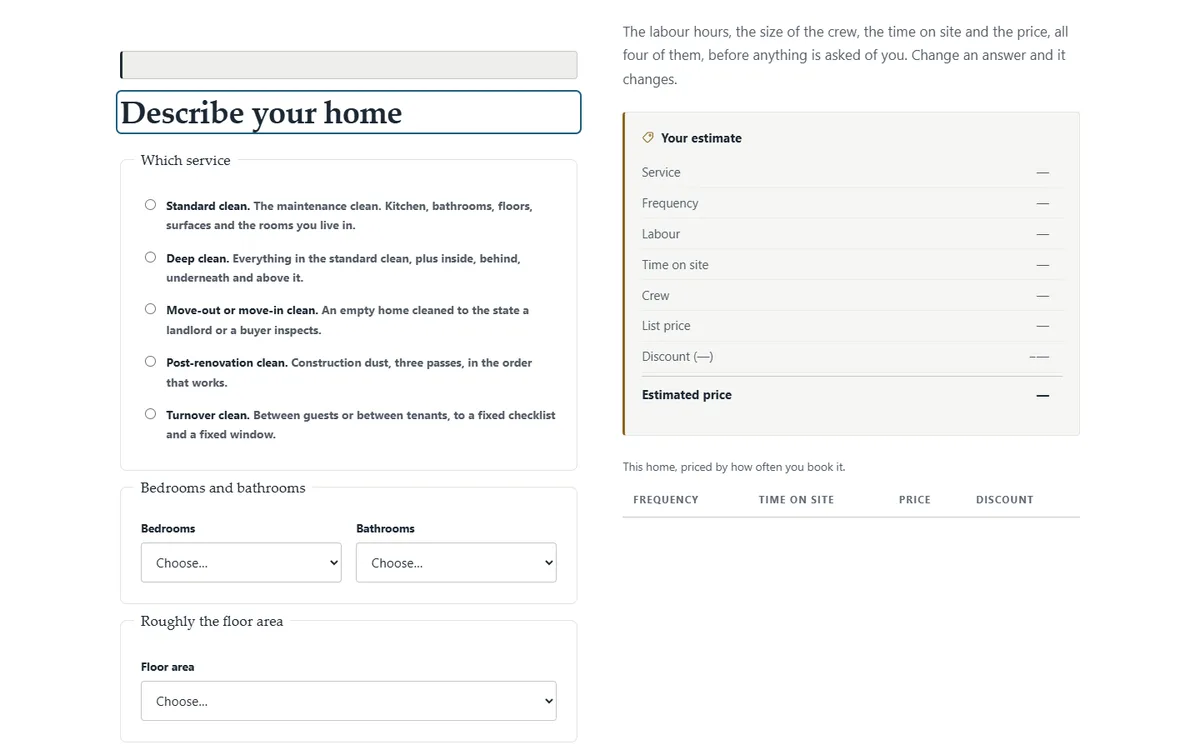Click the "Discount (—)" estimate row label
Viewport: 1200px width, 750px height.
[677, 357]
